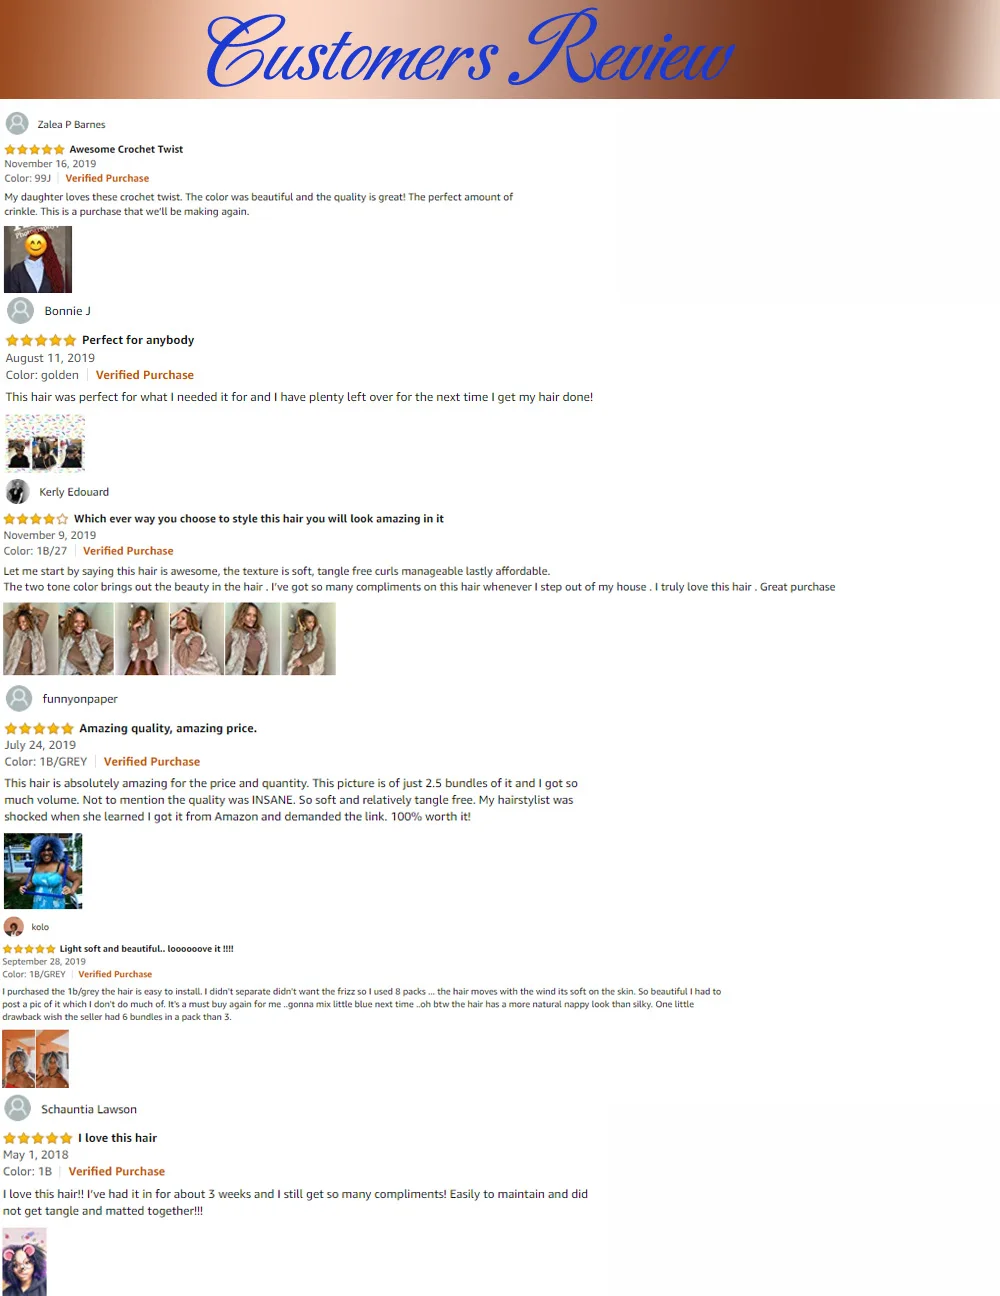Screen dimensions: 1000x1296
Task: View Zalea's red crochet twist photo
Action: click(x=38, y=259)
